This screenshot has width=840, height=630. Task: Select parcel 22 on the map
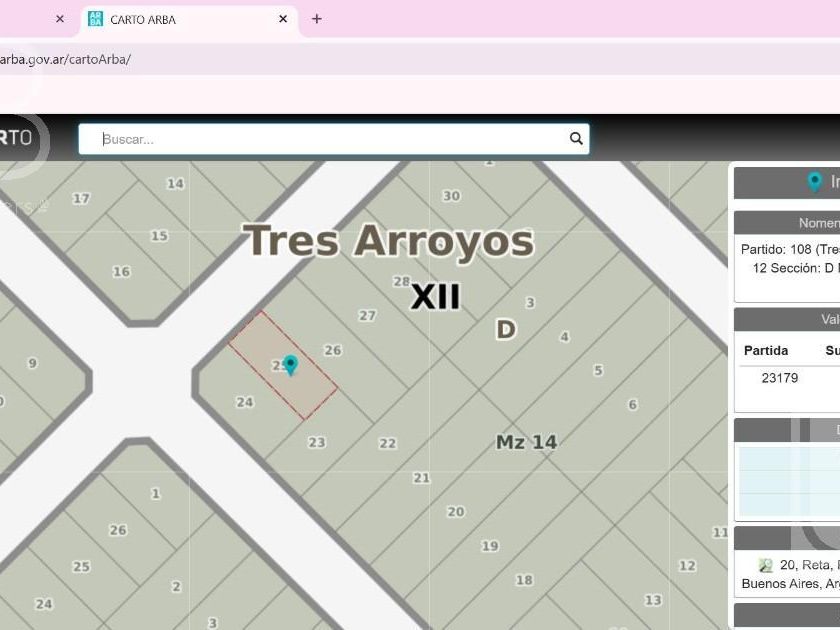pos(387,444)
